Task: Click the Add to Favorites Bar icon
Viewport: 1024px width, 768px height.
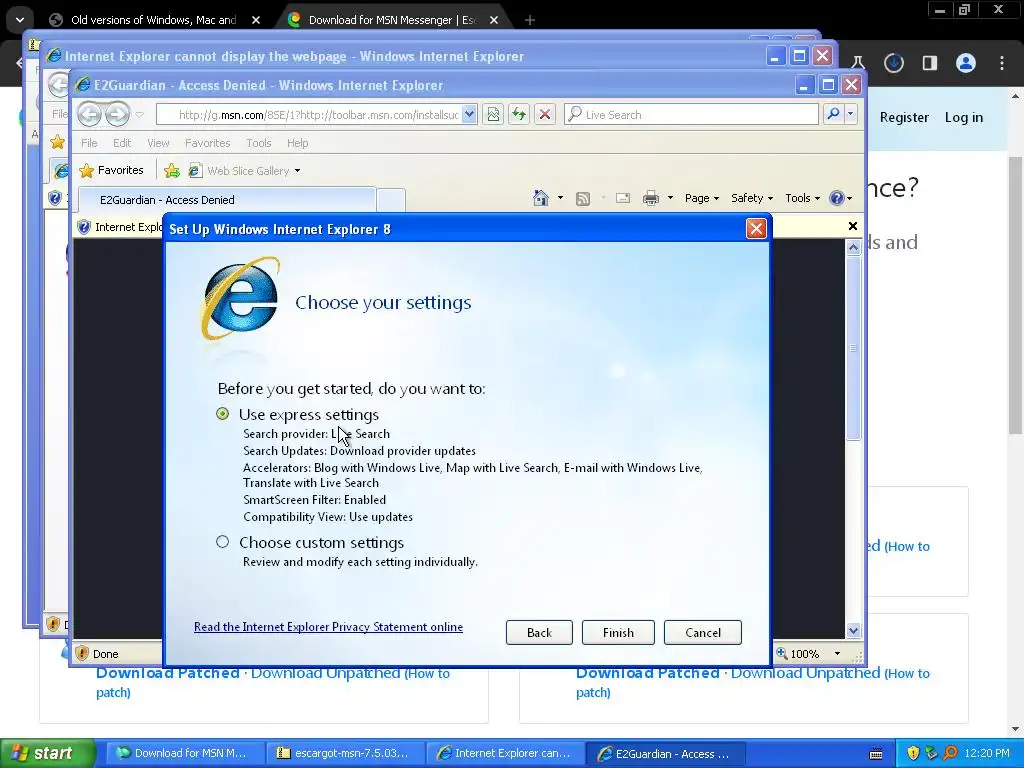Action: 172,171
